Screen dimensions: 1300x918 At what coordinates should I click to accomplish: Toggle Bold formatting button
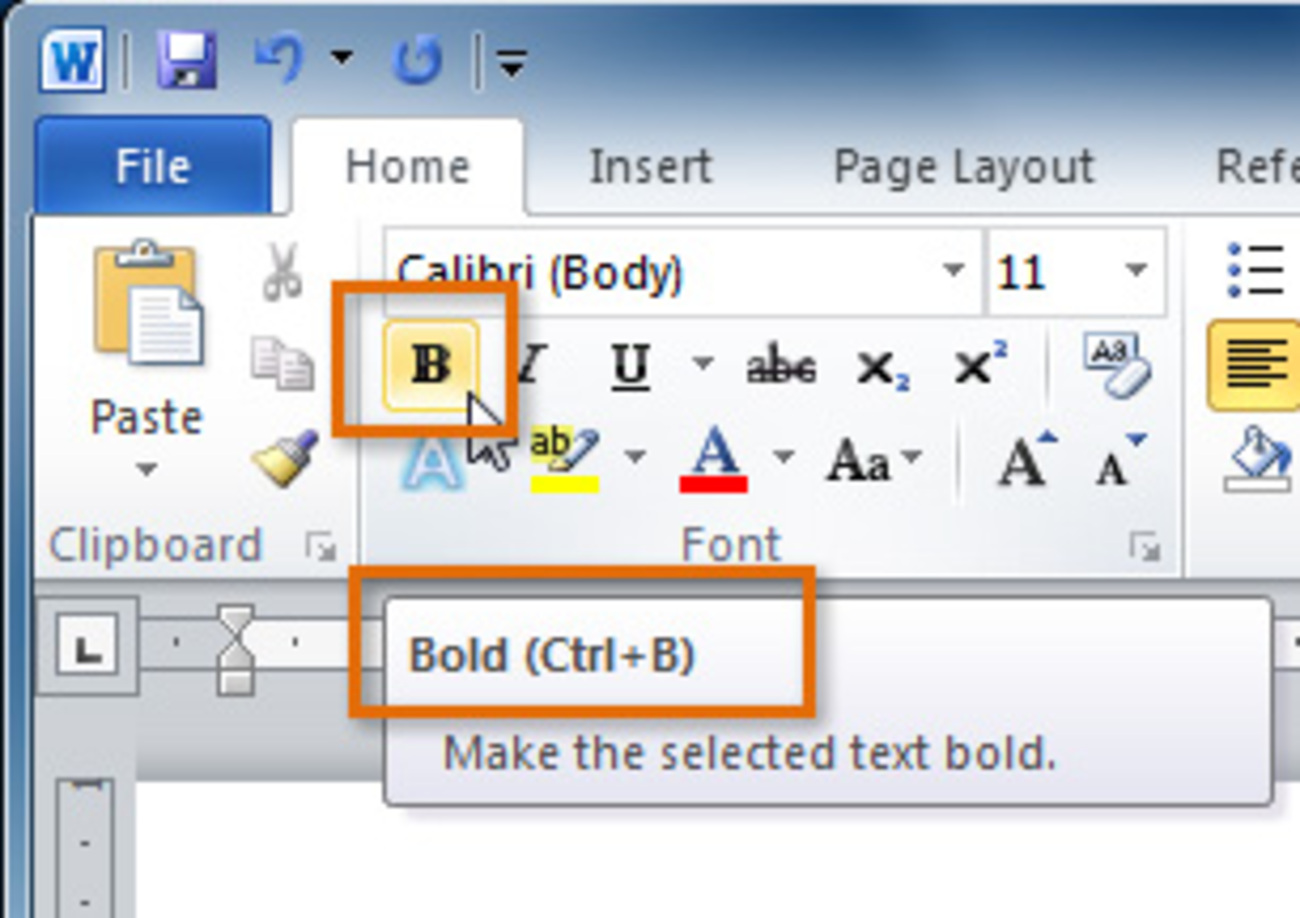click(x=431, y=365)
